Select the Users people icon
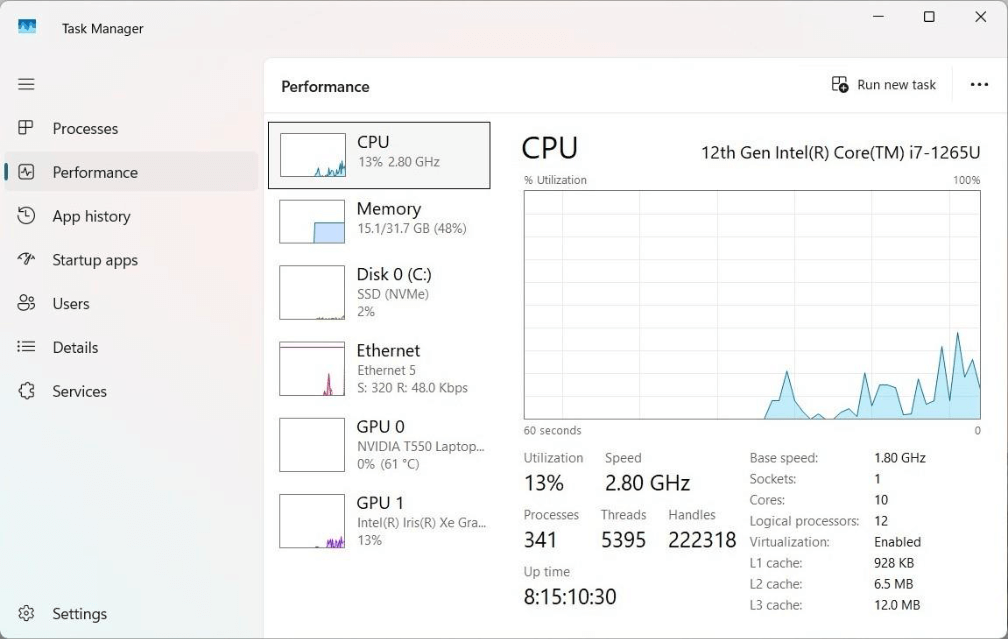 click(x=27, y=304)
